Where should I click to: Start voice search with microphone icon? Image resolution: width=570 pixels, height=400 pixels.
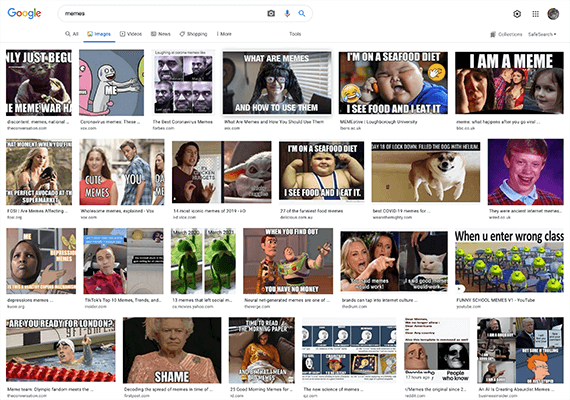[287, 13]
